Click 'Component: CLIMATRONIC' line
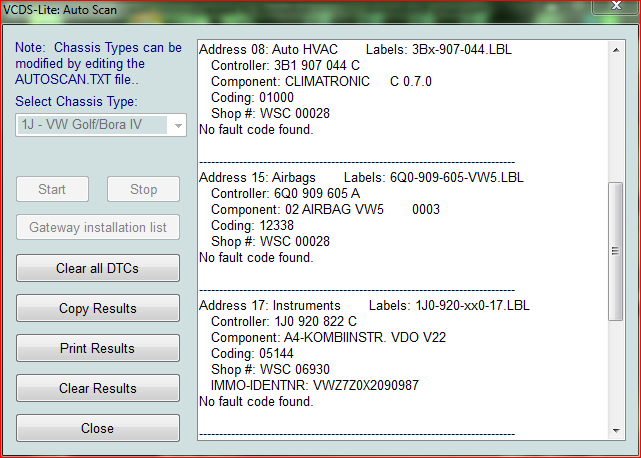The height and width of the screenshot is (458, 641). pyautogui.click(x=321, y=81)
